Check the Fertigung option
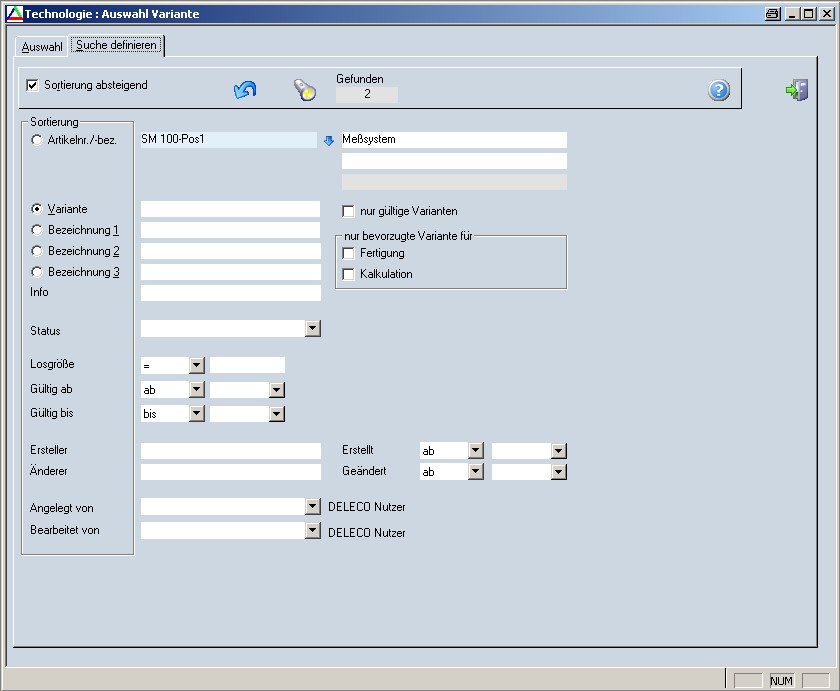Image resolution: width=840 pixels, height=691 pixels. point(349,254)
